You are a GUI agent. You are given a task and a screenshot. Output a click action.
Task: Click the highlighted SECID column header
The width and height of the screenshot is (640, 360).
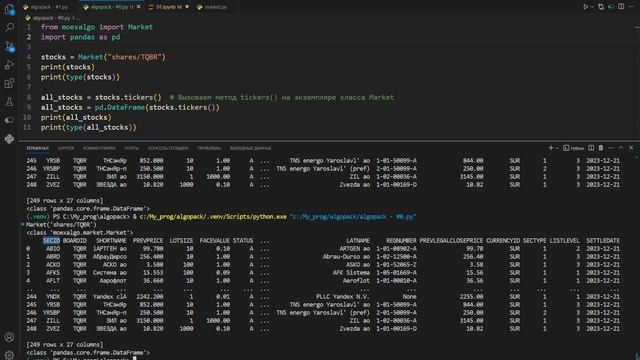[x=51, y=240]
